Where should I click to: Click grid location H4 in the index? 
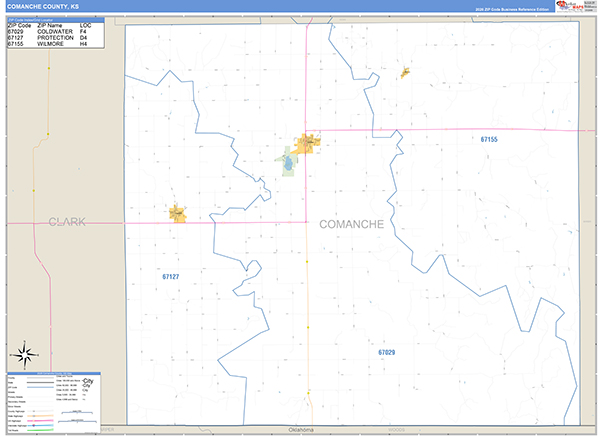pos(83,44)
